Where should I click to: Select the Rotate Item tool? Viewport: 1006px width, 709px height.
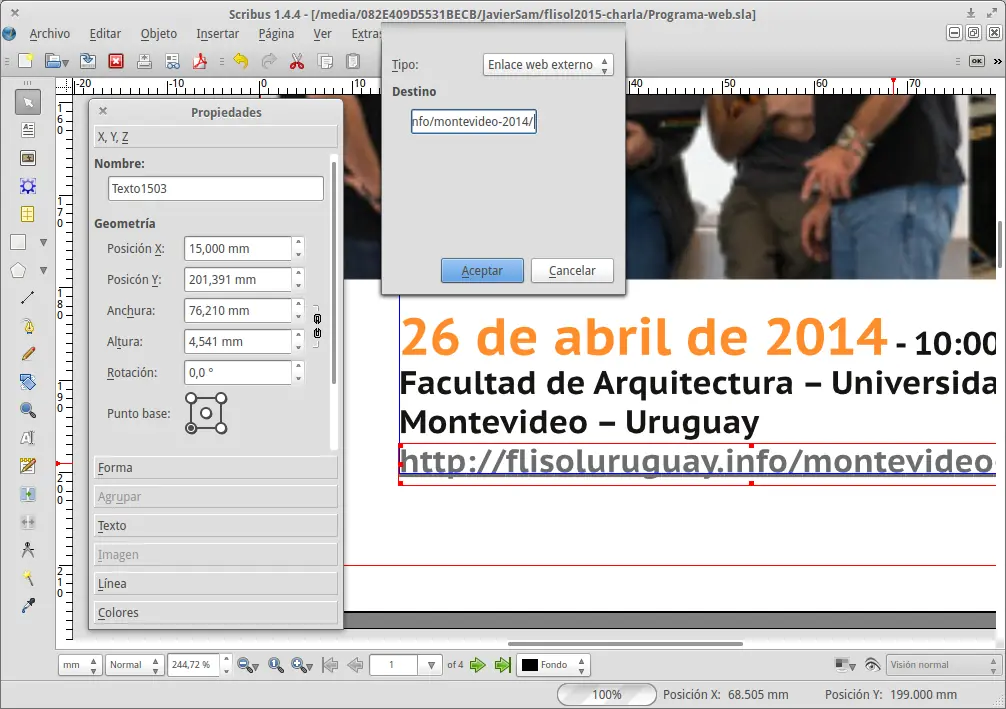(28, 382)
